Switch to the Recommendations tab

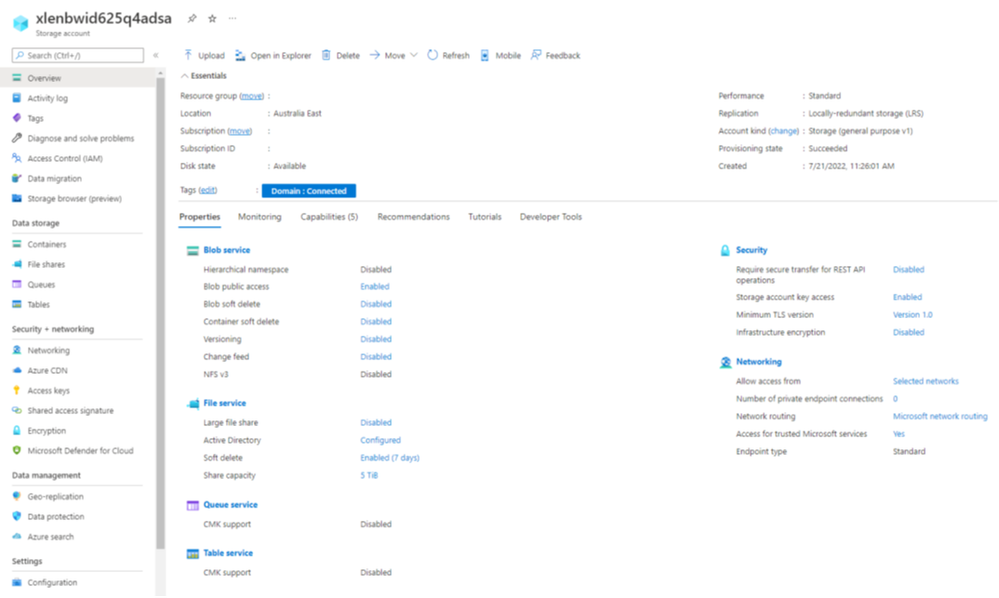click(413, 217)
